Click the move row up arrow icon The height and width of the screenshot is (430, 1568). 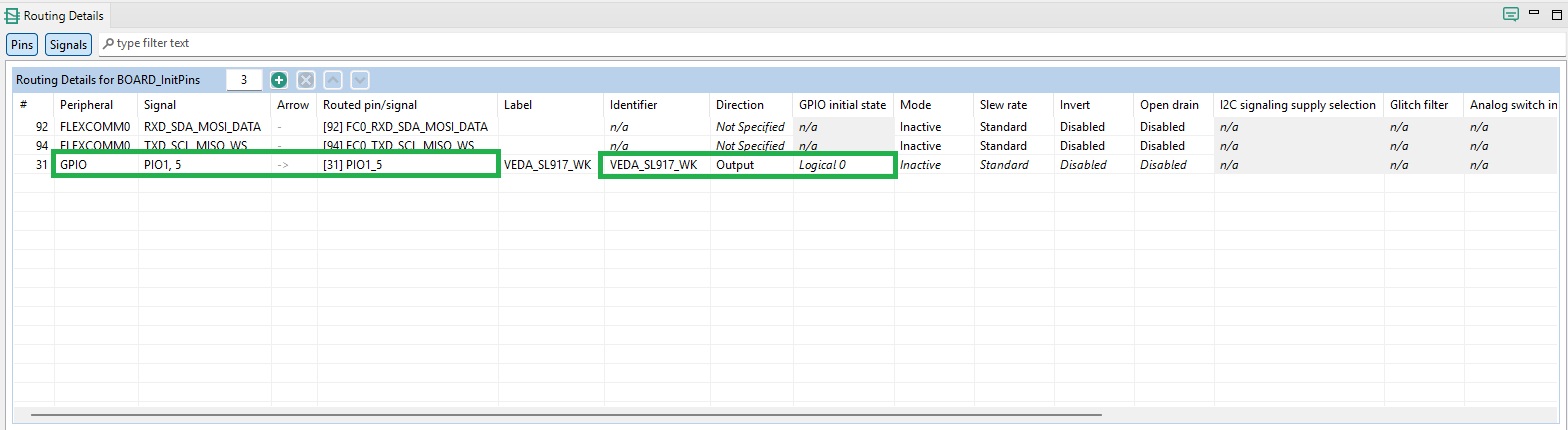pos(334,80)
